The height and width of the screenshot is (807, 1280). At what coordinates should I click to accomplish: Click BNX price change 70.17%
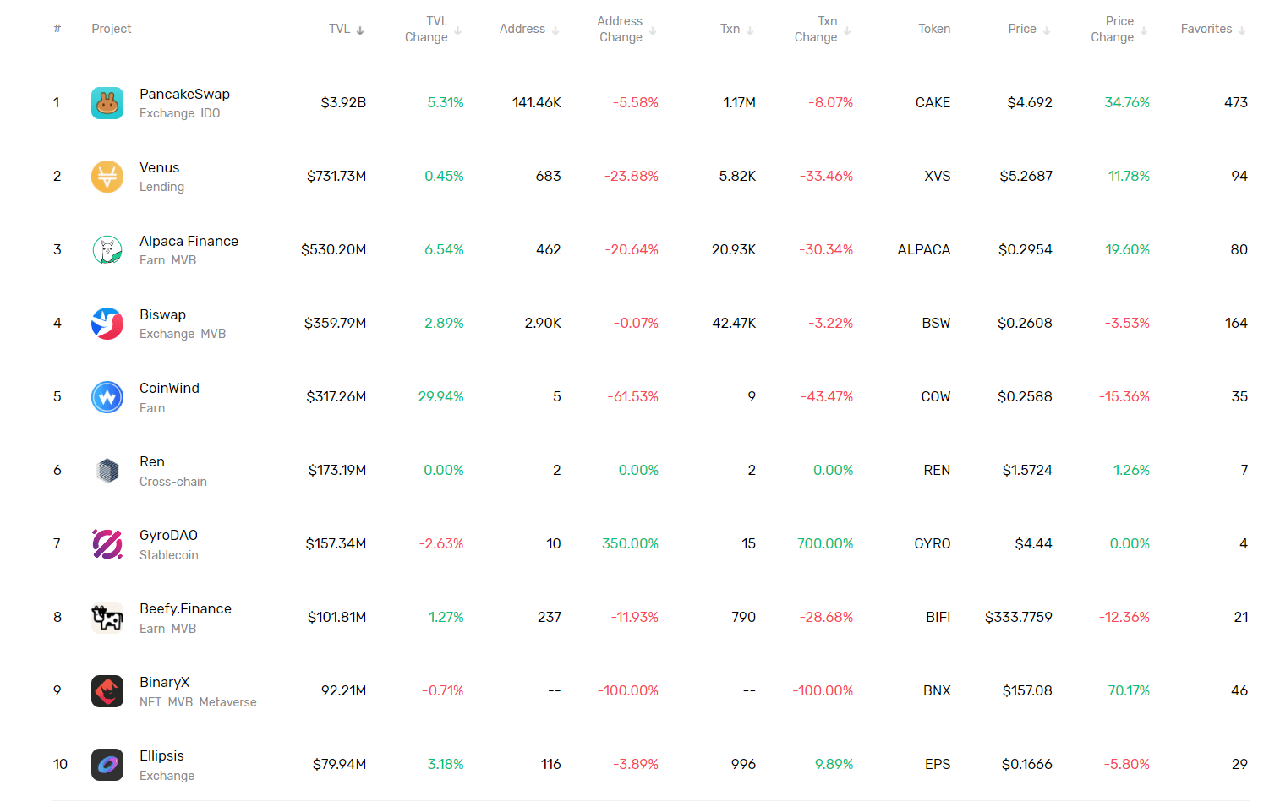(x=1128, y=690)
